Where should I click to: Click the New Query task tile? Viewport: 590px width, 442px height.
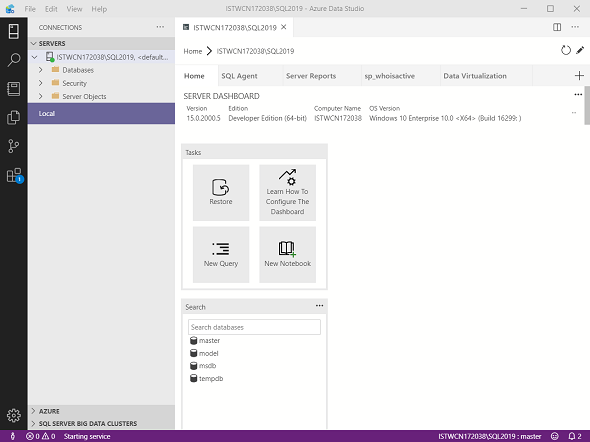click(x=221, y=254)
